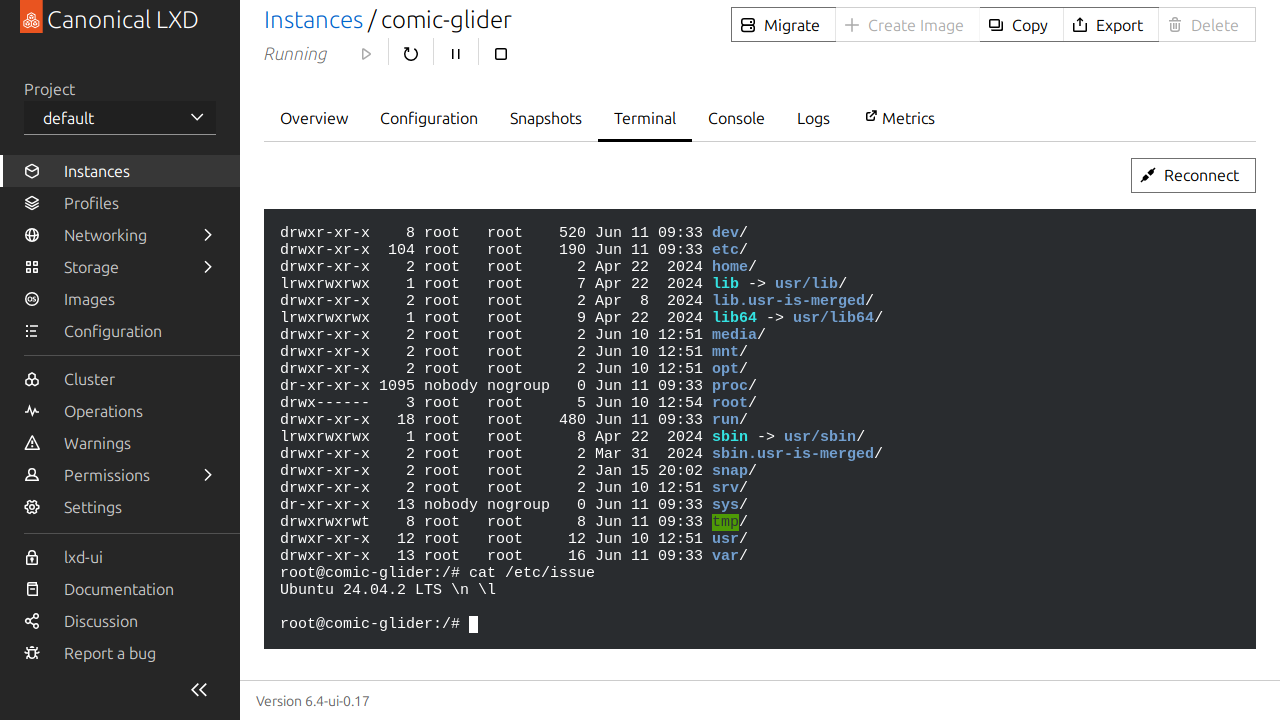Viewport: 1280px width, 720px height.
Task: Switch to the Console tab
Action: [736, 118]
